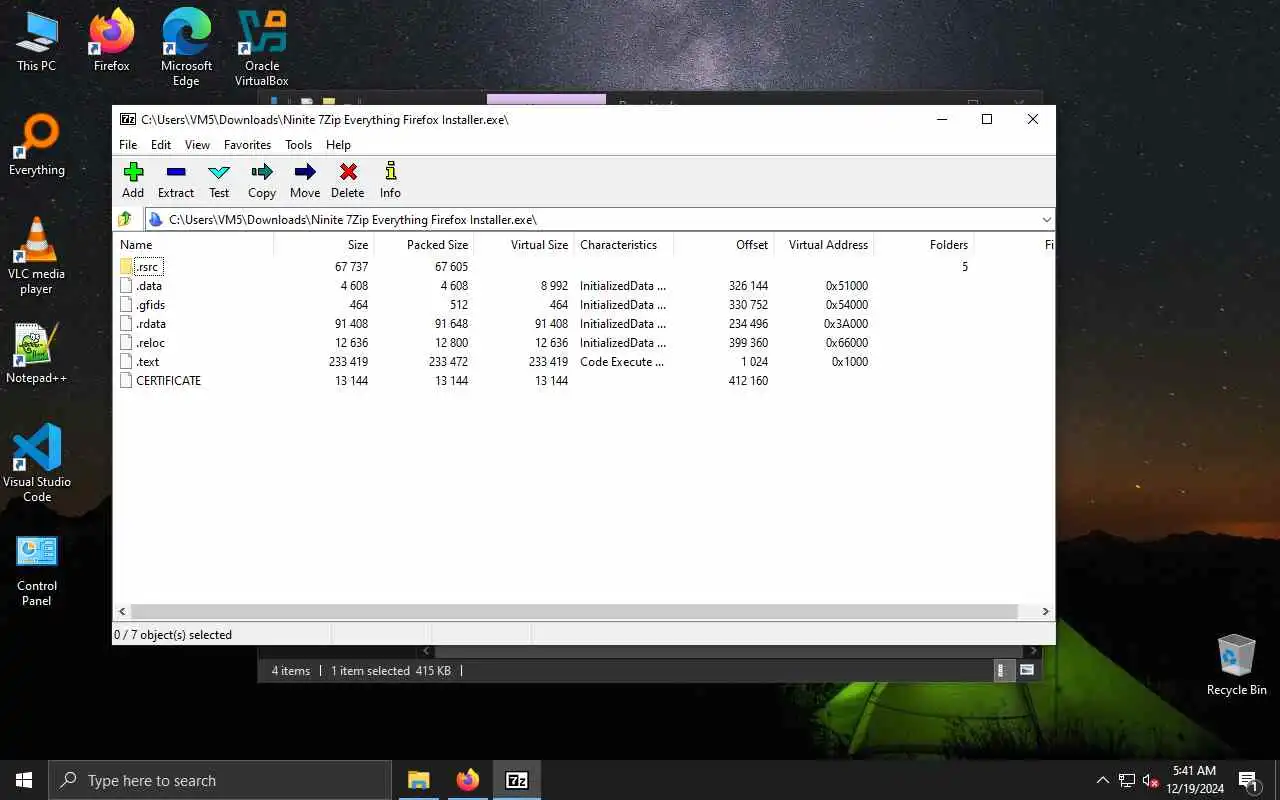This screenshot has width=1280, height=800.
Task: Open the Edit menu
Action: [161, 145]
